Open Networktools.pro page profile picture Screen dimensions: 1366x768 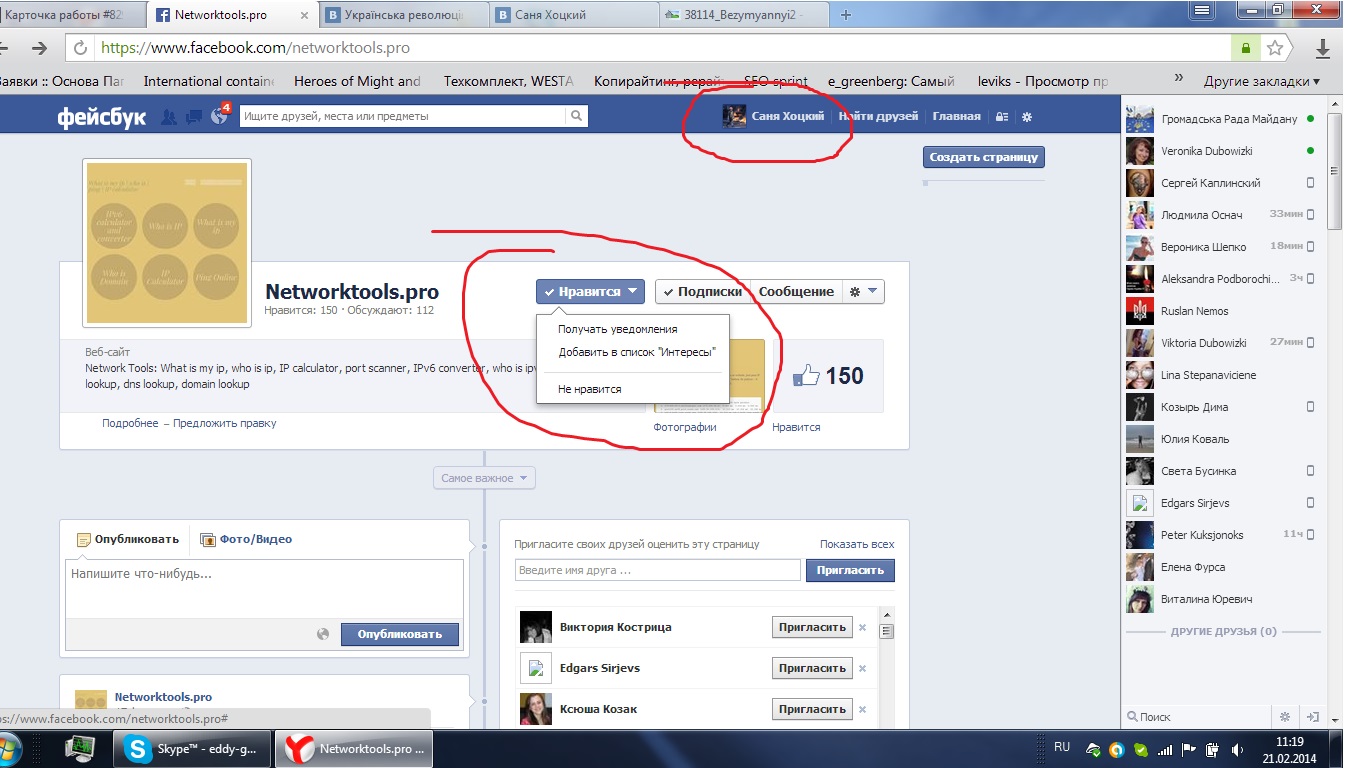click(x=167, y=243)
